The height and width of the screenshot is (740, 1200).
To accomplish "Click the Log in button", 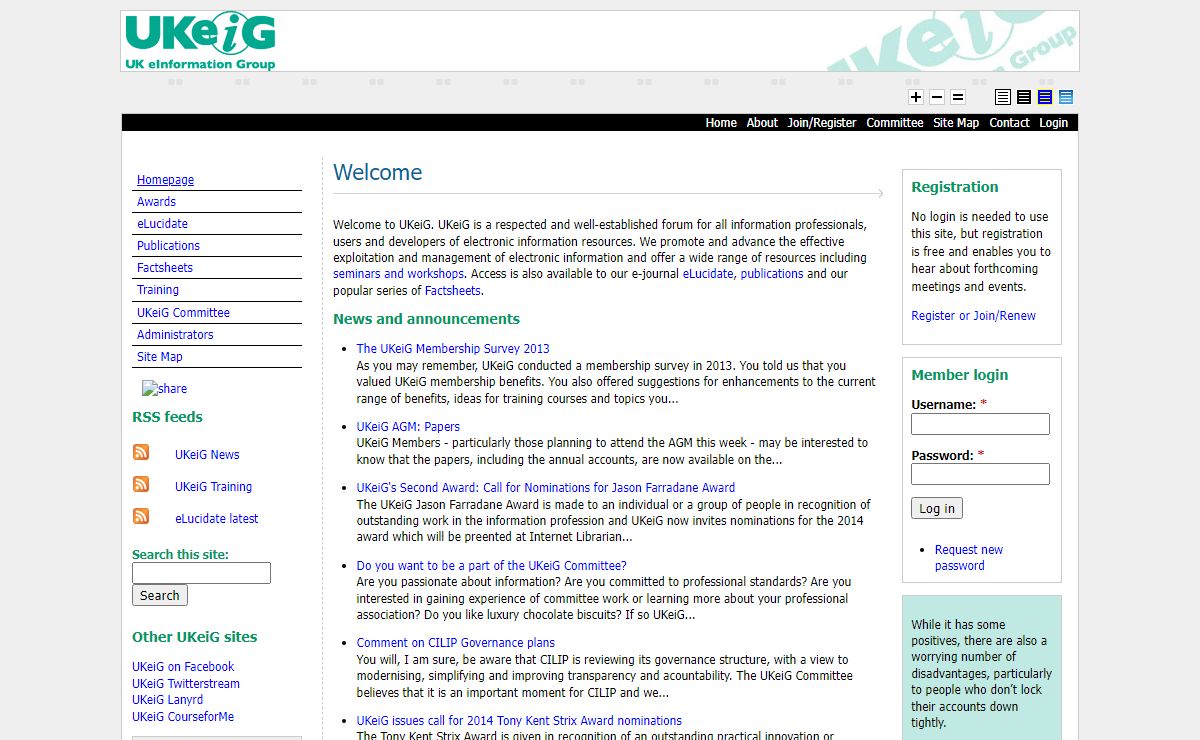I will [x=937, y=508].
